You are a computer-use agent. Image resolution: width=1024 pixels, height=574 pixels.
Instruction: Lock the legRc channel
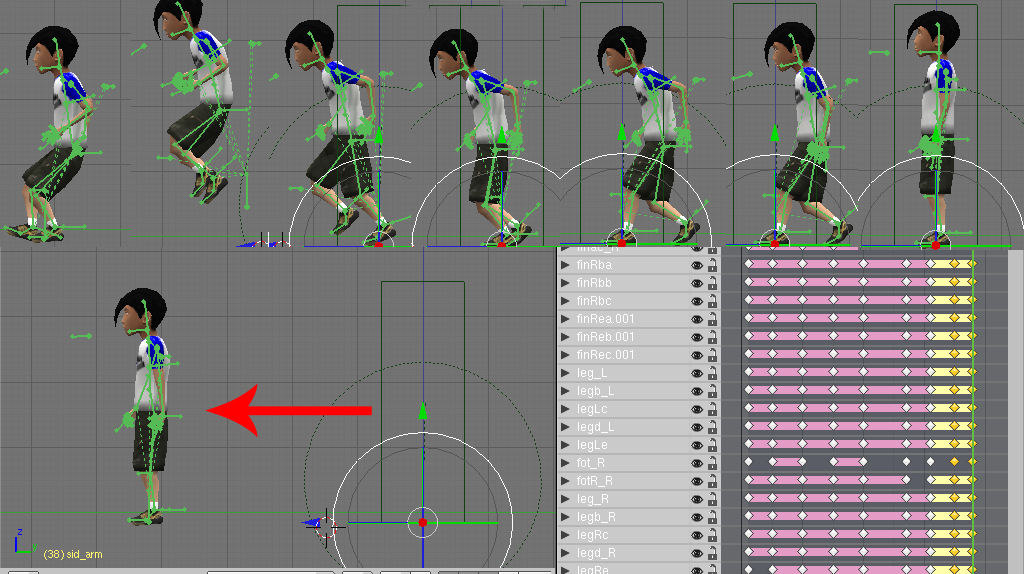coord(712,535)
